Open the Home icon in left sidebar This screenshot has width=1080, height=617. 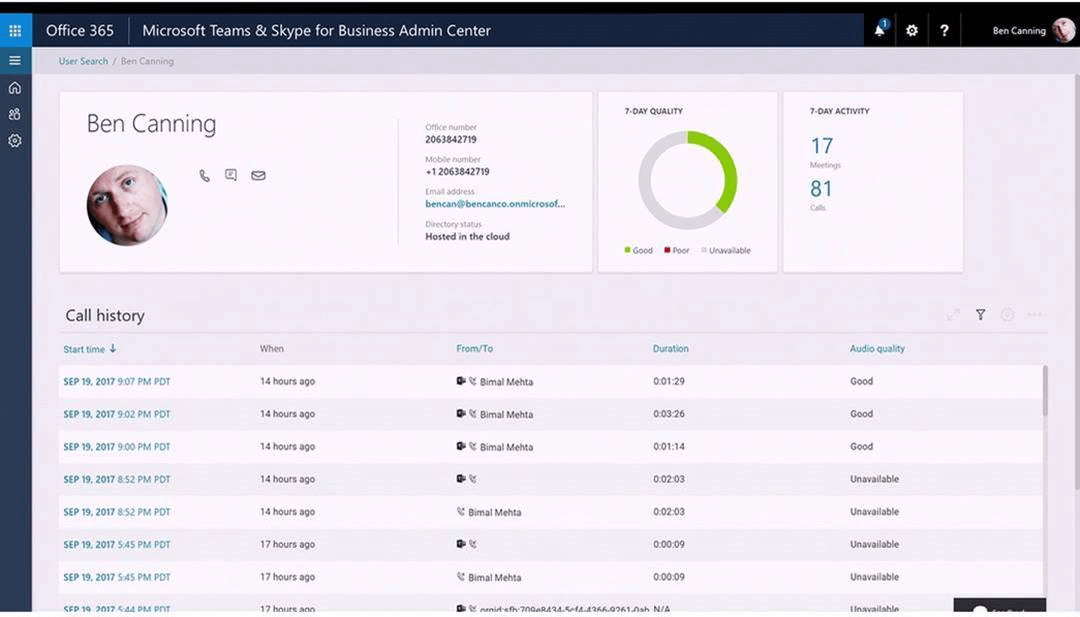coord(15,88)
